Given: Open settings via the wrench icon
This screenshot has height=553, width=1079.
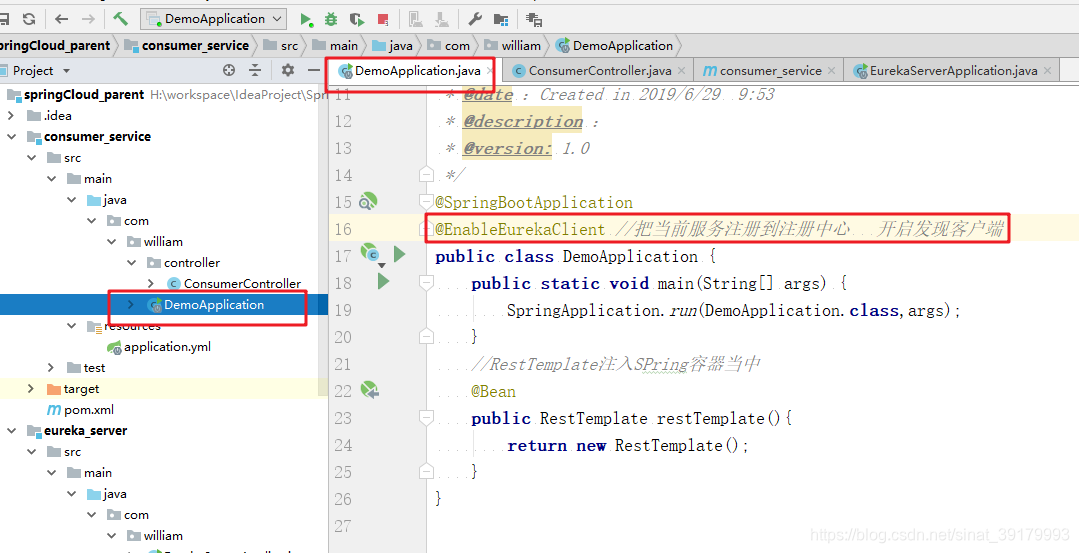Looking at the screenshot, I should 475,19.
